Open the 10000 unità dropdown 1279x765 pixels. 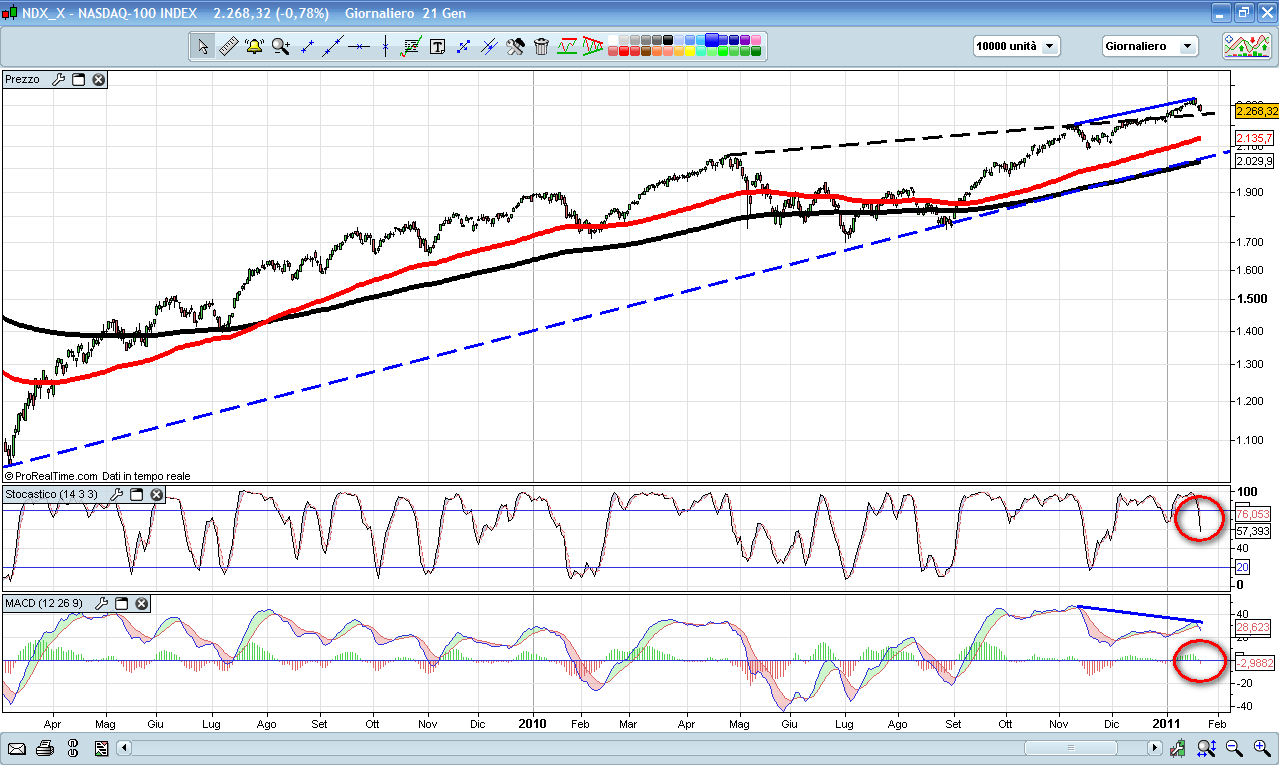[1016, 46]
